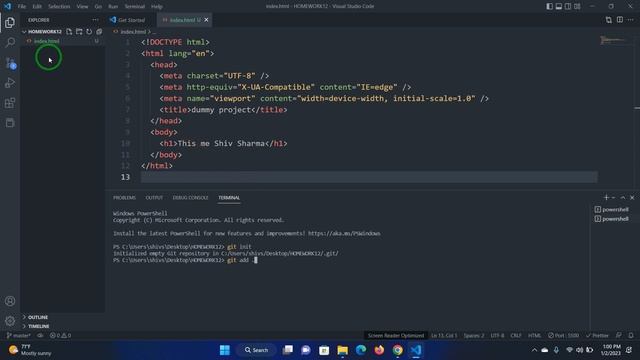This screenshot has height=360, width=640.
Task: Open the Edit menu
Action: (37, 6)
